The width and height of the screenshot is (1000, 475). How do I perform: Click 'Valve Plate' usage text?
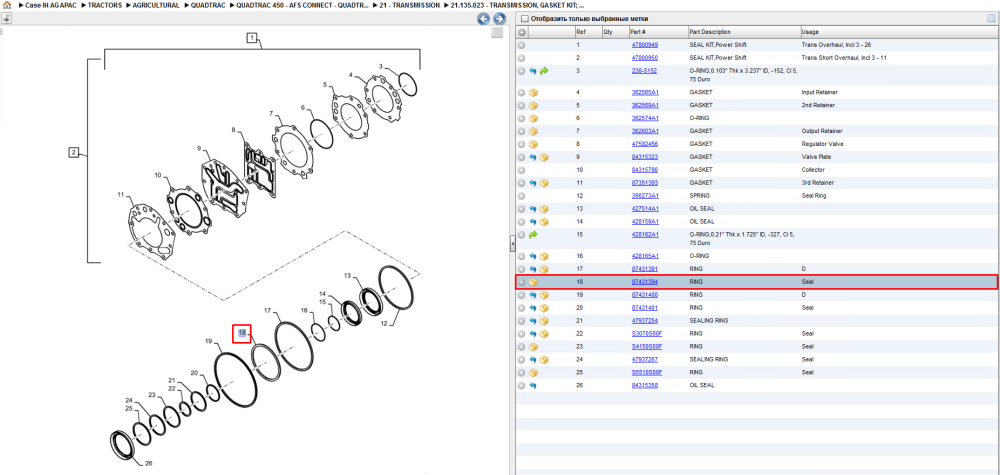click(816, 157)
